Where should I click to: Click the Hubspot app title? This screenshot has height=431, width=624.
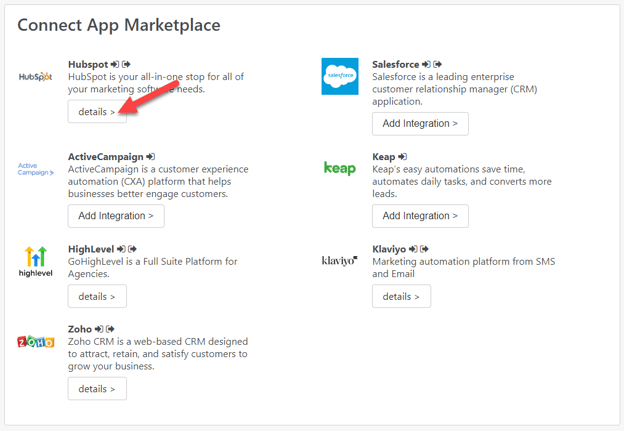88,64
